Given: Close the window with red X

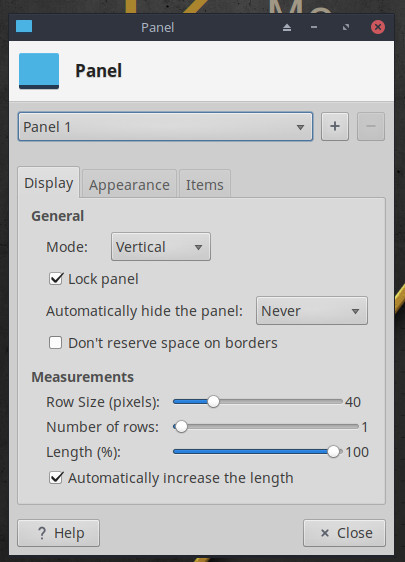Looking at the screenshot, I should (378, 27).
